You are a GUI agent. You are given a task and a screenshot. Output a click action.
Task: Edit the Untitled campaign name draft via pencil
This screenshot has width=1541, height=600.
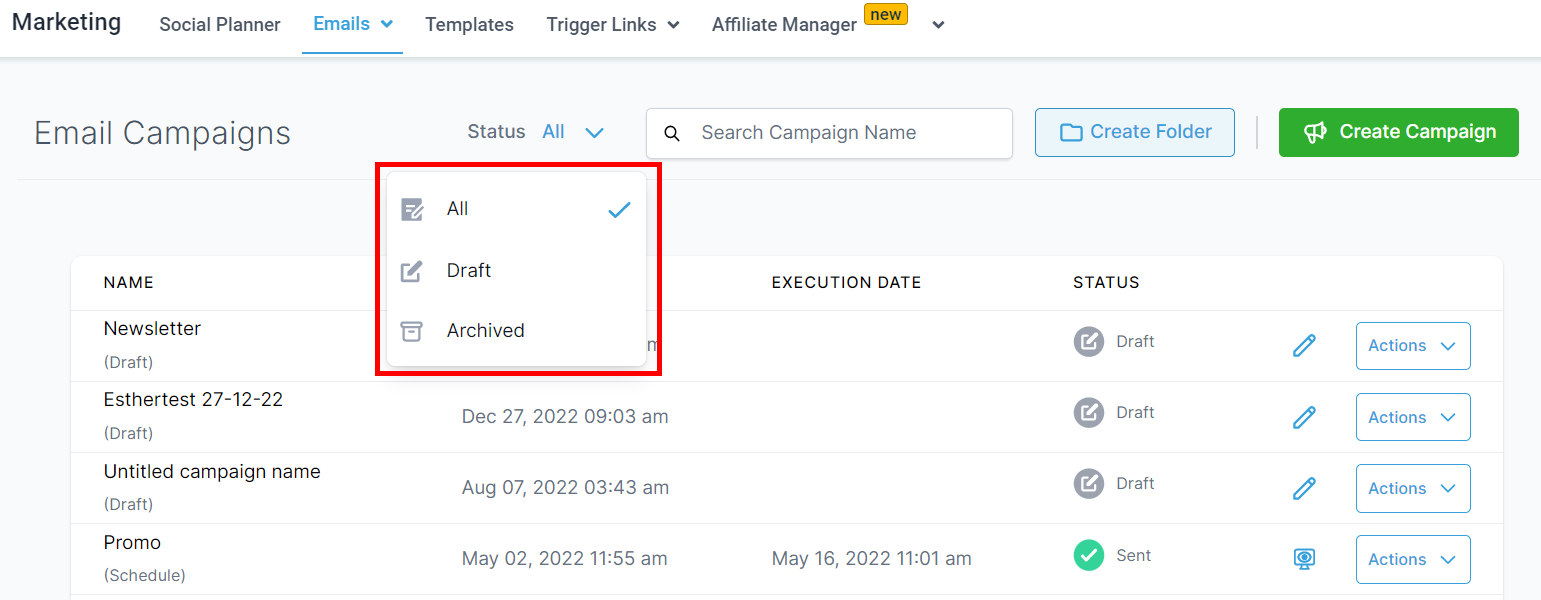1304,488
